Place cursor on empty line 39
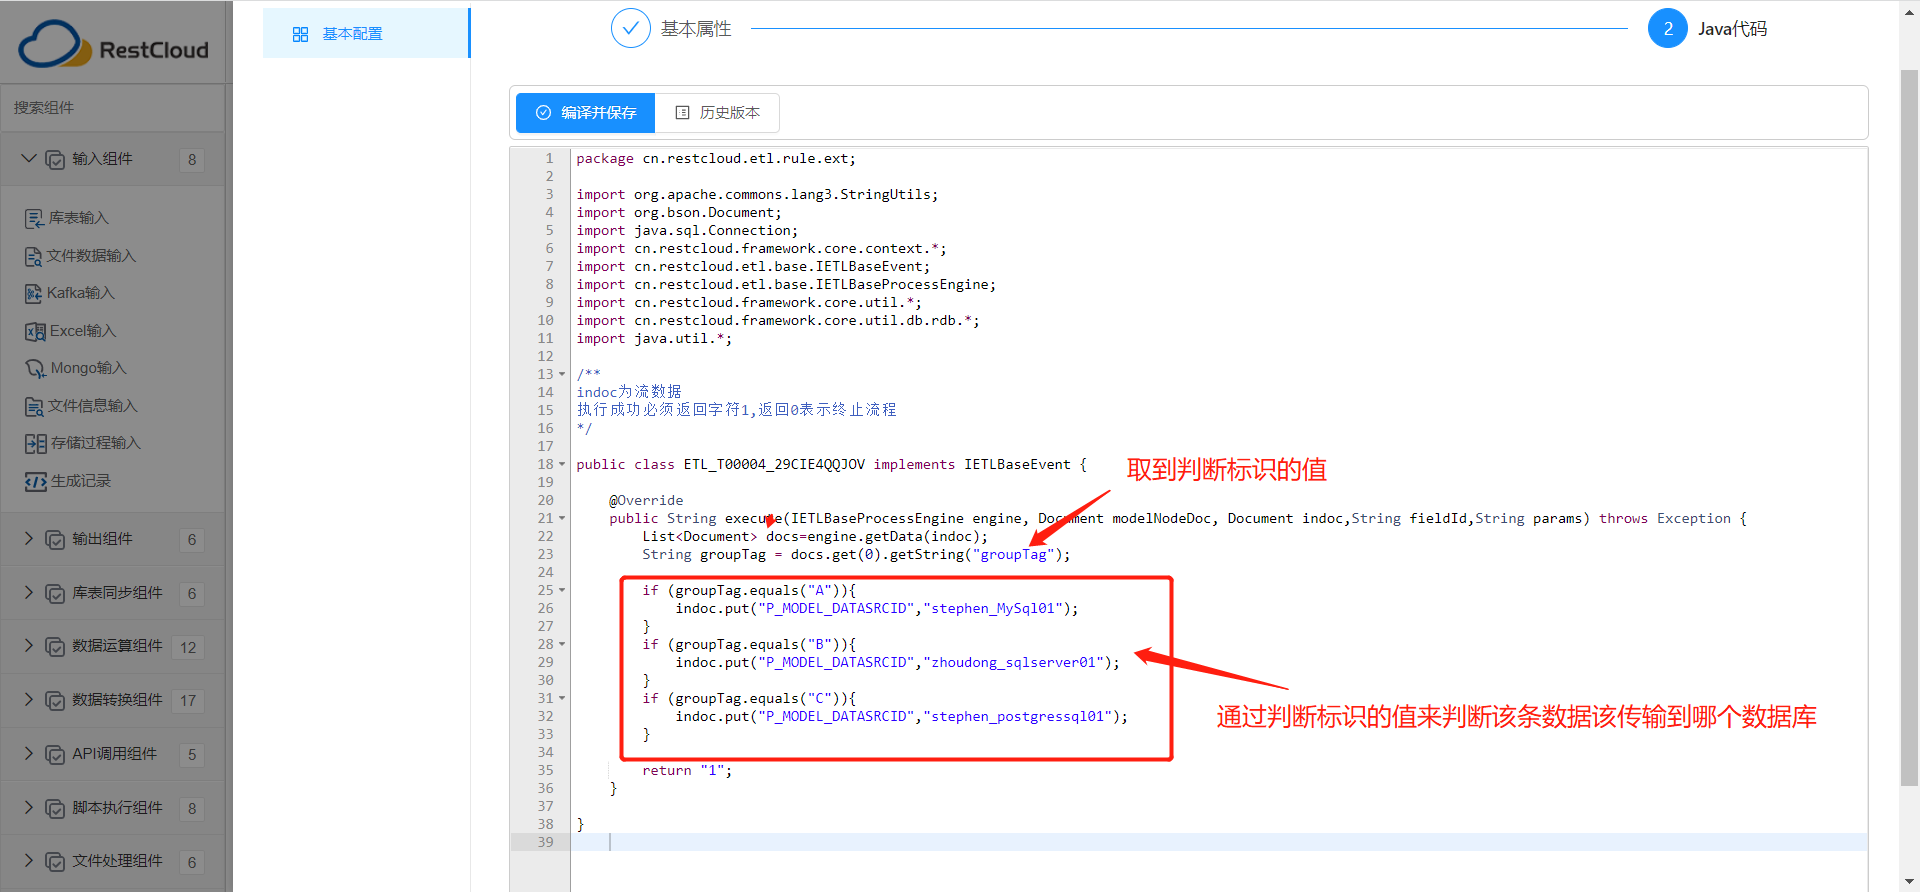Image resolution: width=1920 pixels, height=892 pixels. 1218,843
